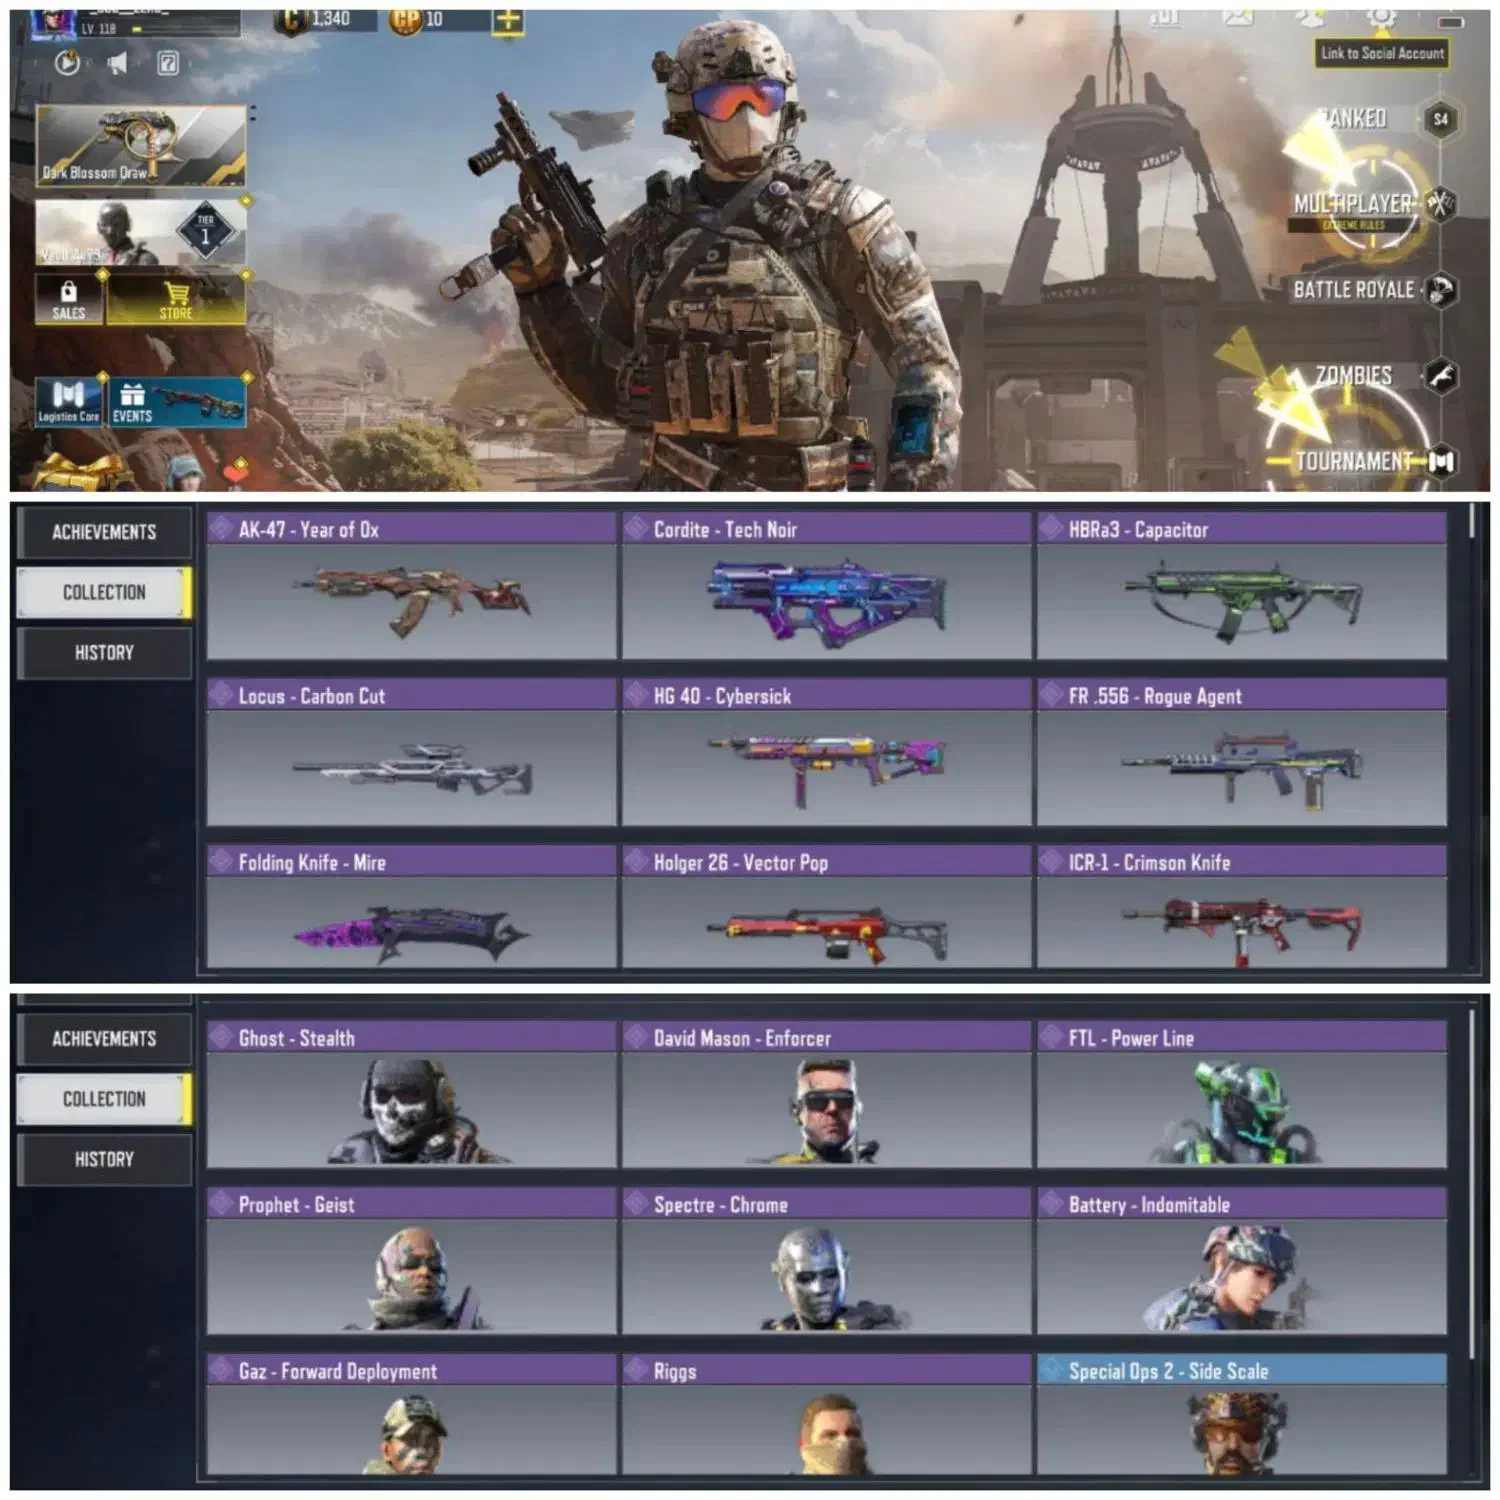Open the Sales shopping bag tile
This screenshot has width=1500, height=1500.
point(68,299)
